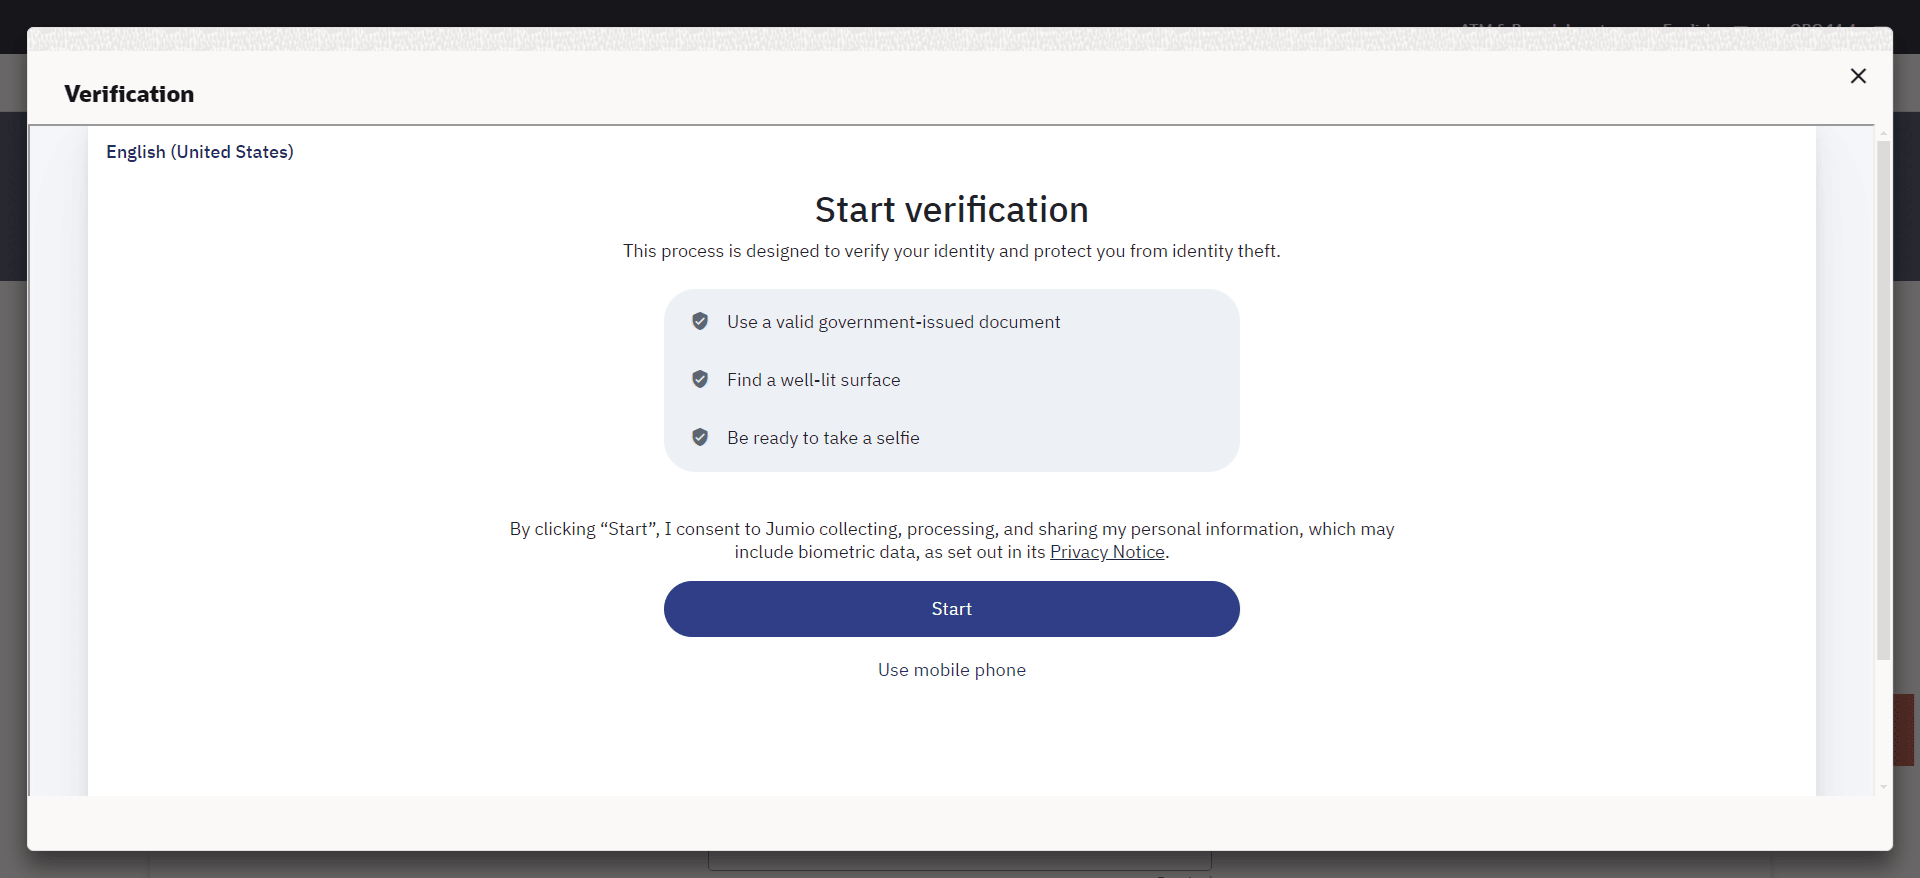Click the partially hidden input field below dialog
This screenshot has width=1920, height=878.
[x=959, y=861]
